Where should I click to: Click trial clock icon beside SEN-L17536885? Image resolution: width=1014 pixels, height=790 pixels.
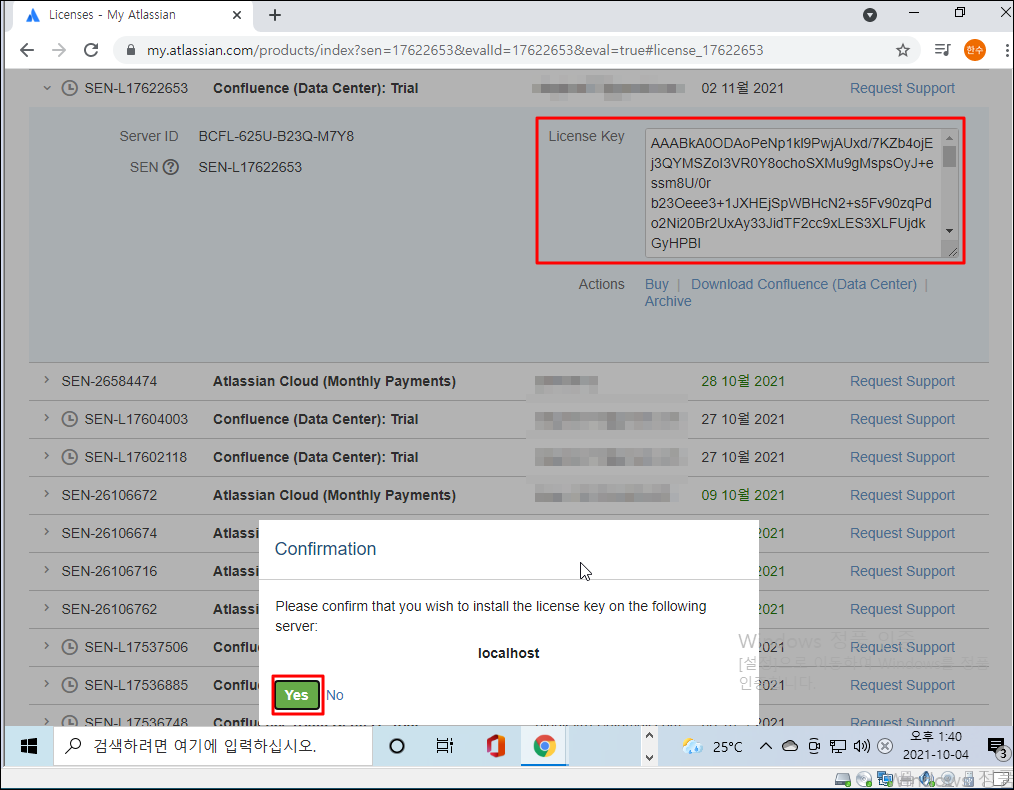tap(69, 685)
